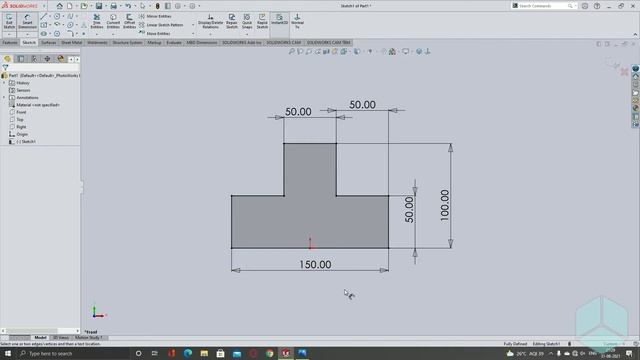Click the Print icon

click(113, 6)
